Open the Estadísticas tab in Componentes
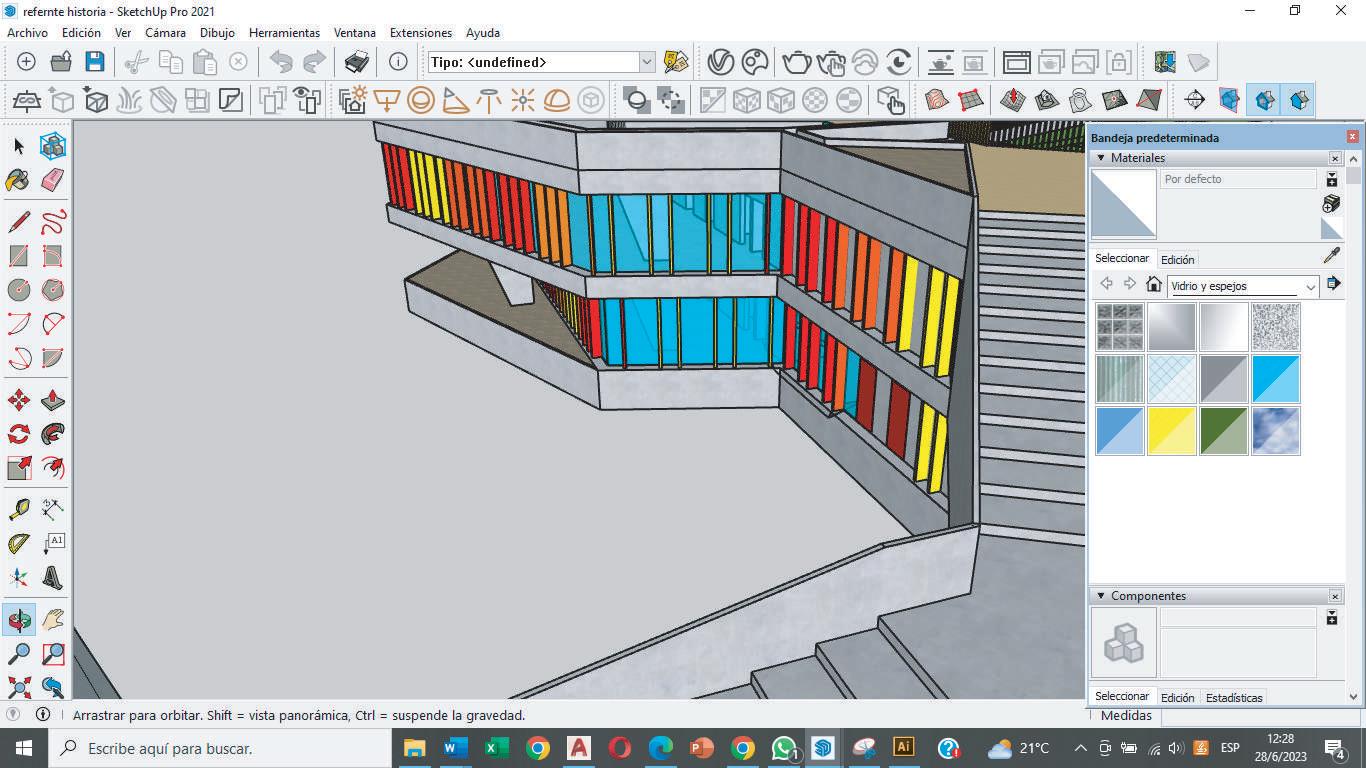This screenshot has width=1366, height=768. click(1234, 697)
